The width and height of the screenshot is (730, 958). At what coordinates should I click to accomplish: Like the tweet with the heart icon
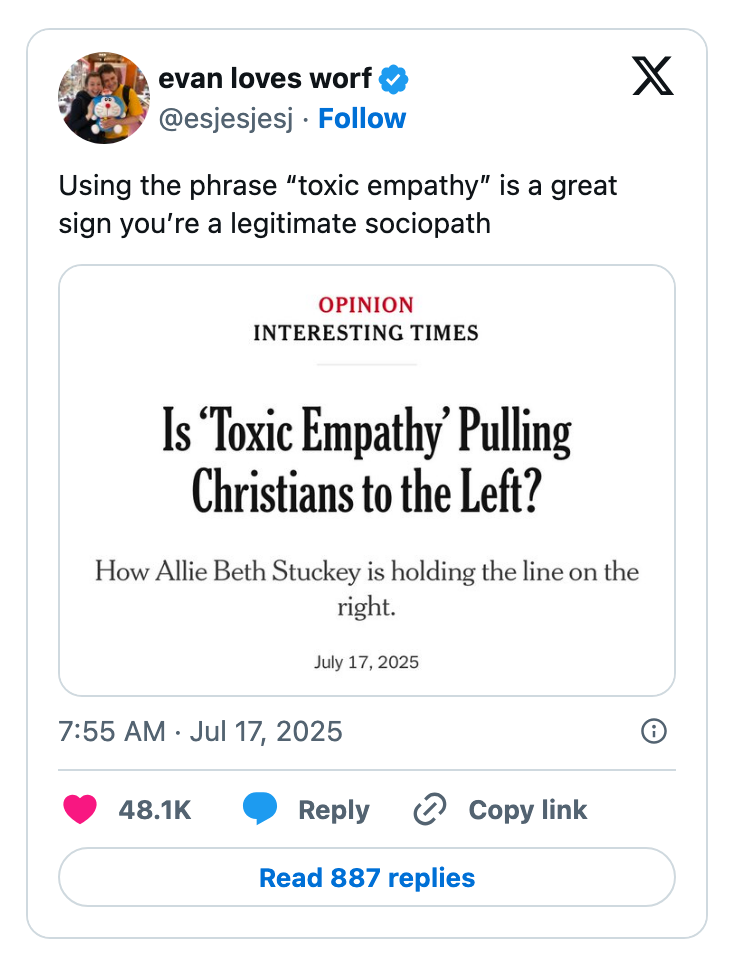tap(80, 810)
